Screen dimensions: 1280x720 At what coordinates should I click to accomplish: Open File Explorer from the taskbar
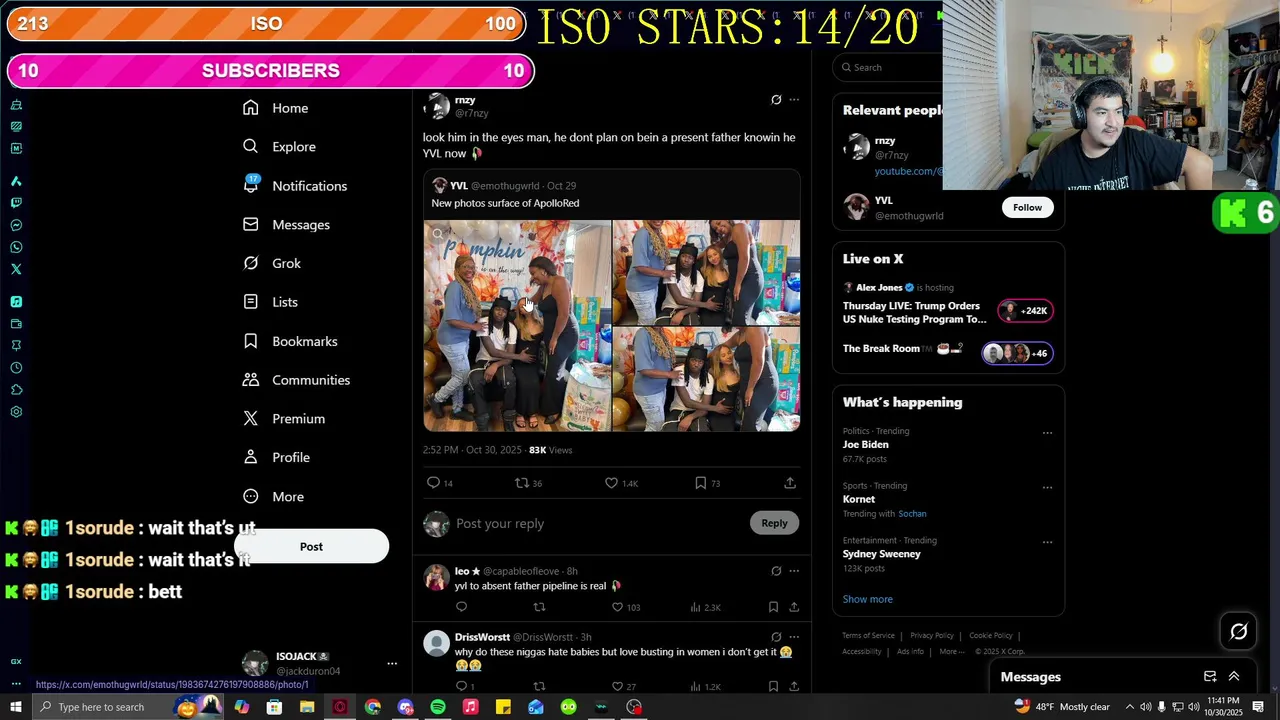(x=307, y=707)
